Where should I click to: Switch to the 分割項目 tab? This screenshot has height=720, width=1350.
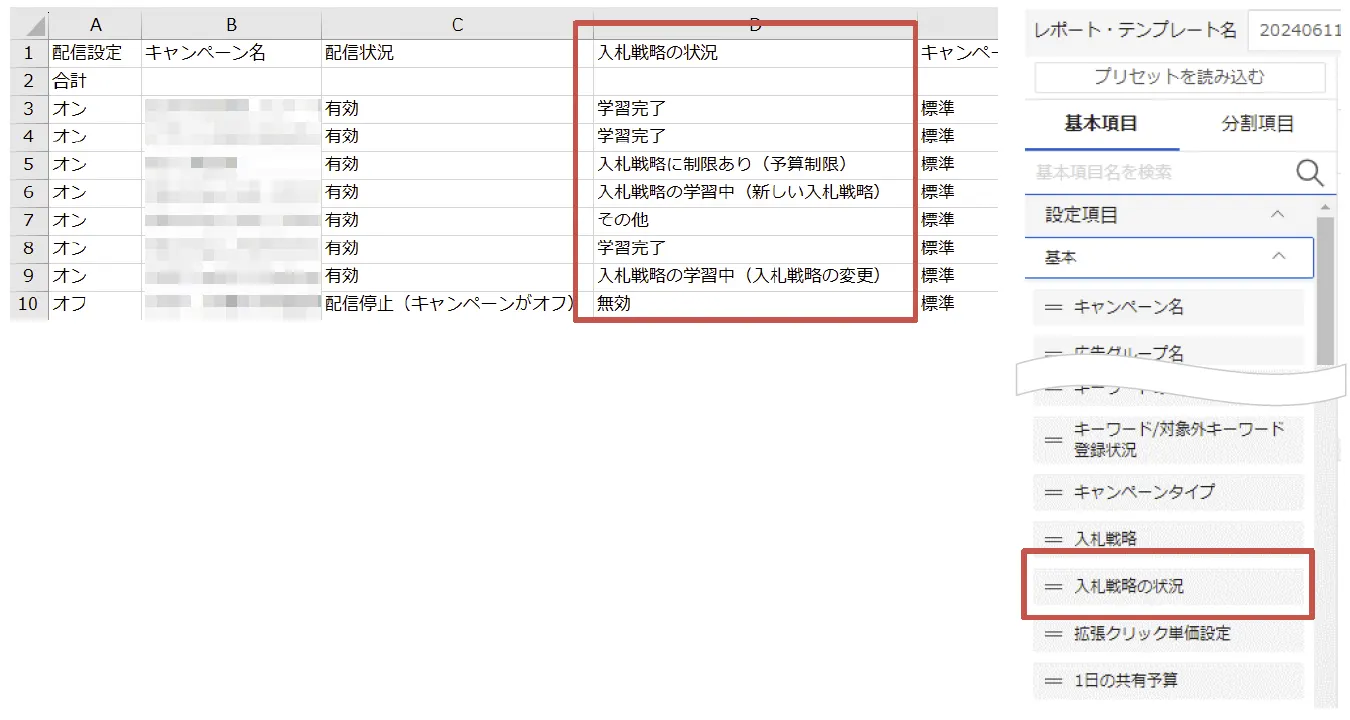(x=1258, y=124)
